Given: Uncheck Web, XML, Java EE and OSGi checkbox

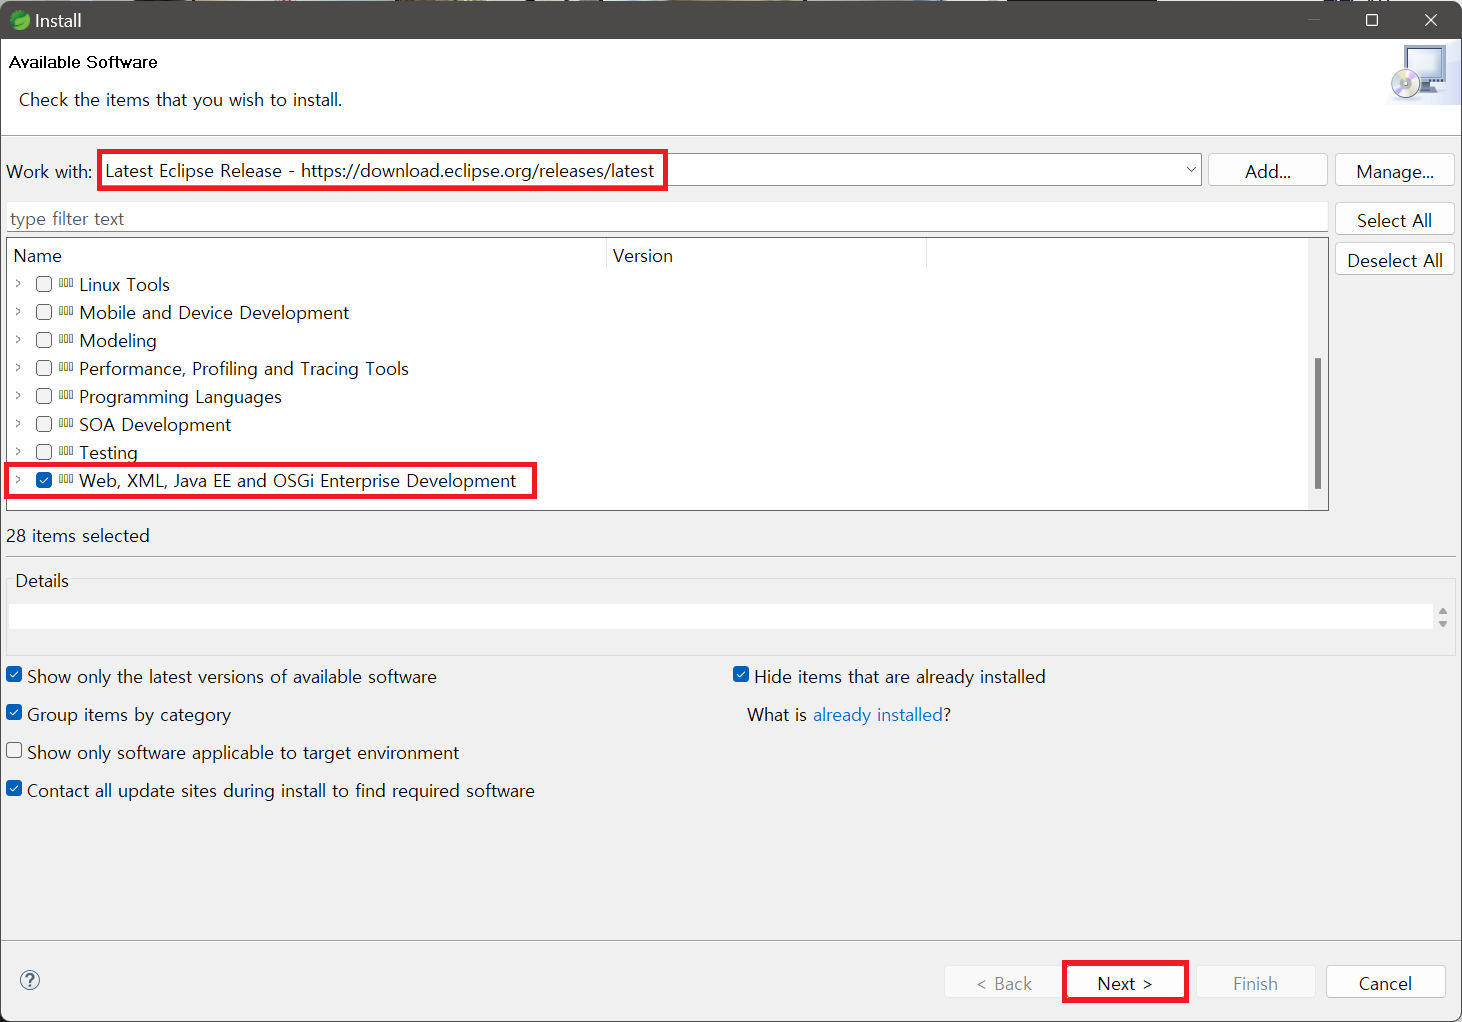Looking at the screenshot, I should (44, 480).
